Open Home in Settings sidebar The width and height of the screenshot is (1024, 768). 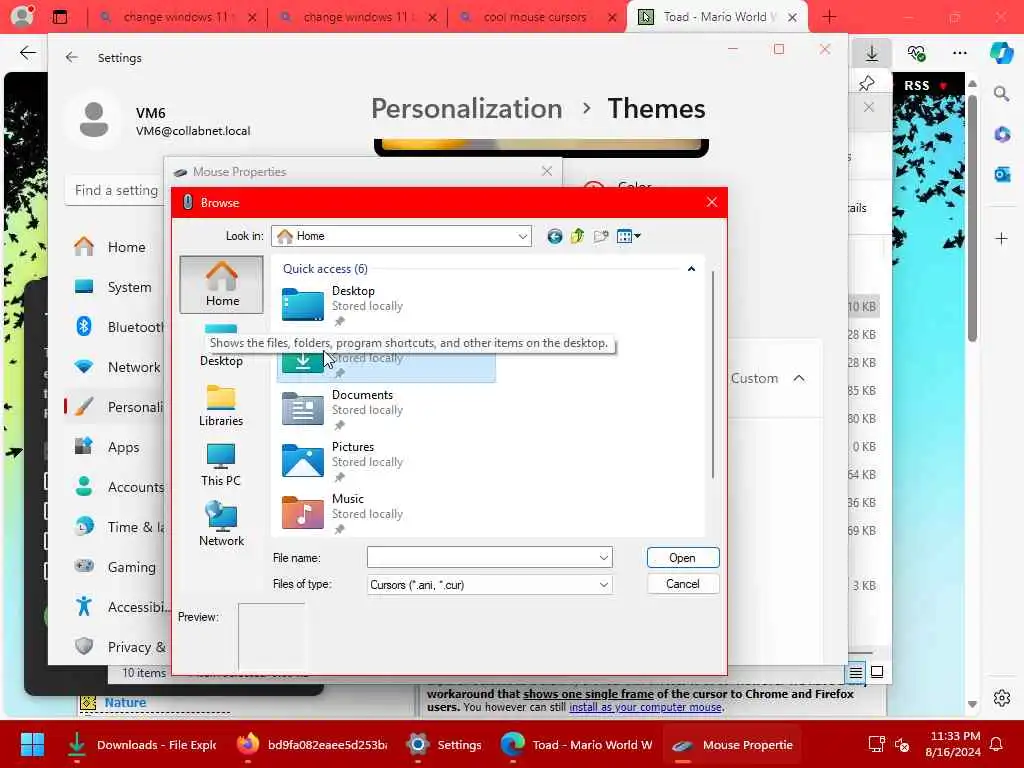click(116, 247)
